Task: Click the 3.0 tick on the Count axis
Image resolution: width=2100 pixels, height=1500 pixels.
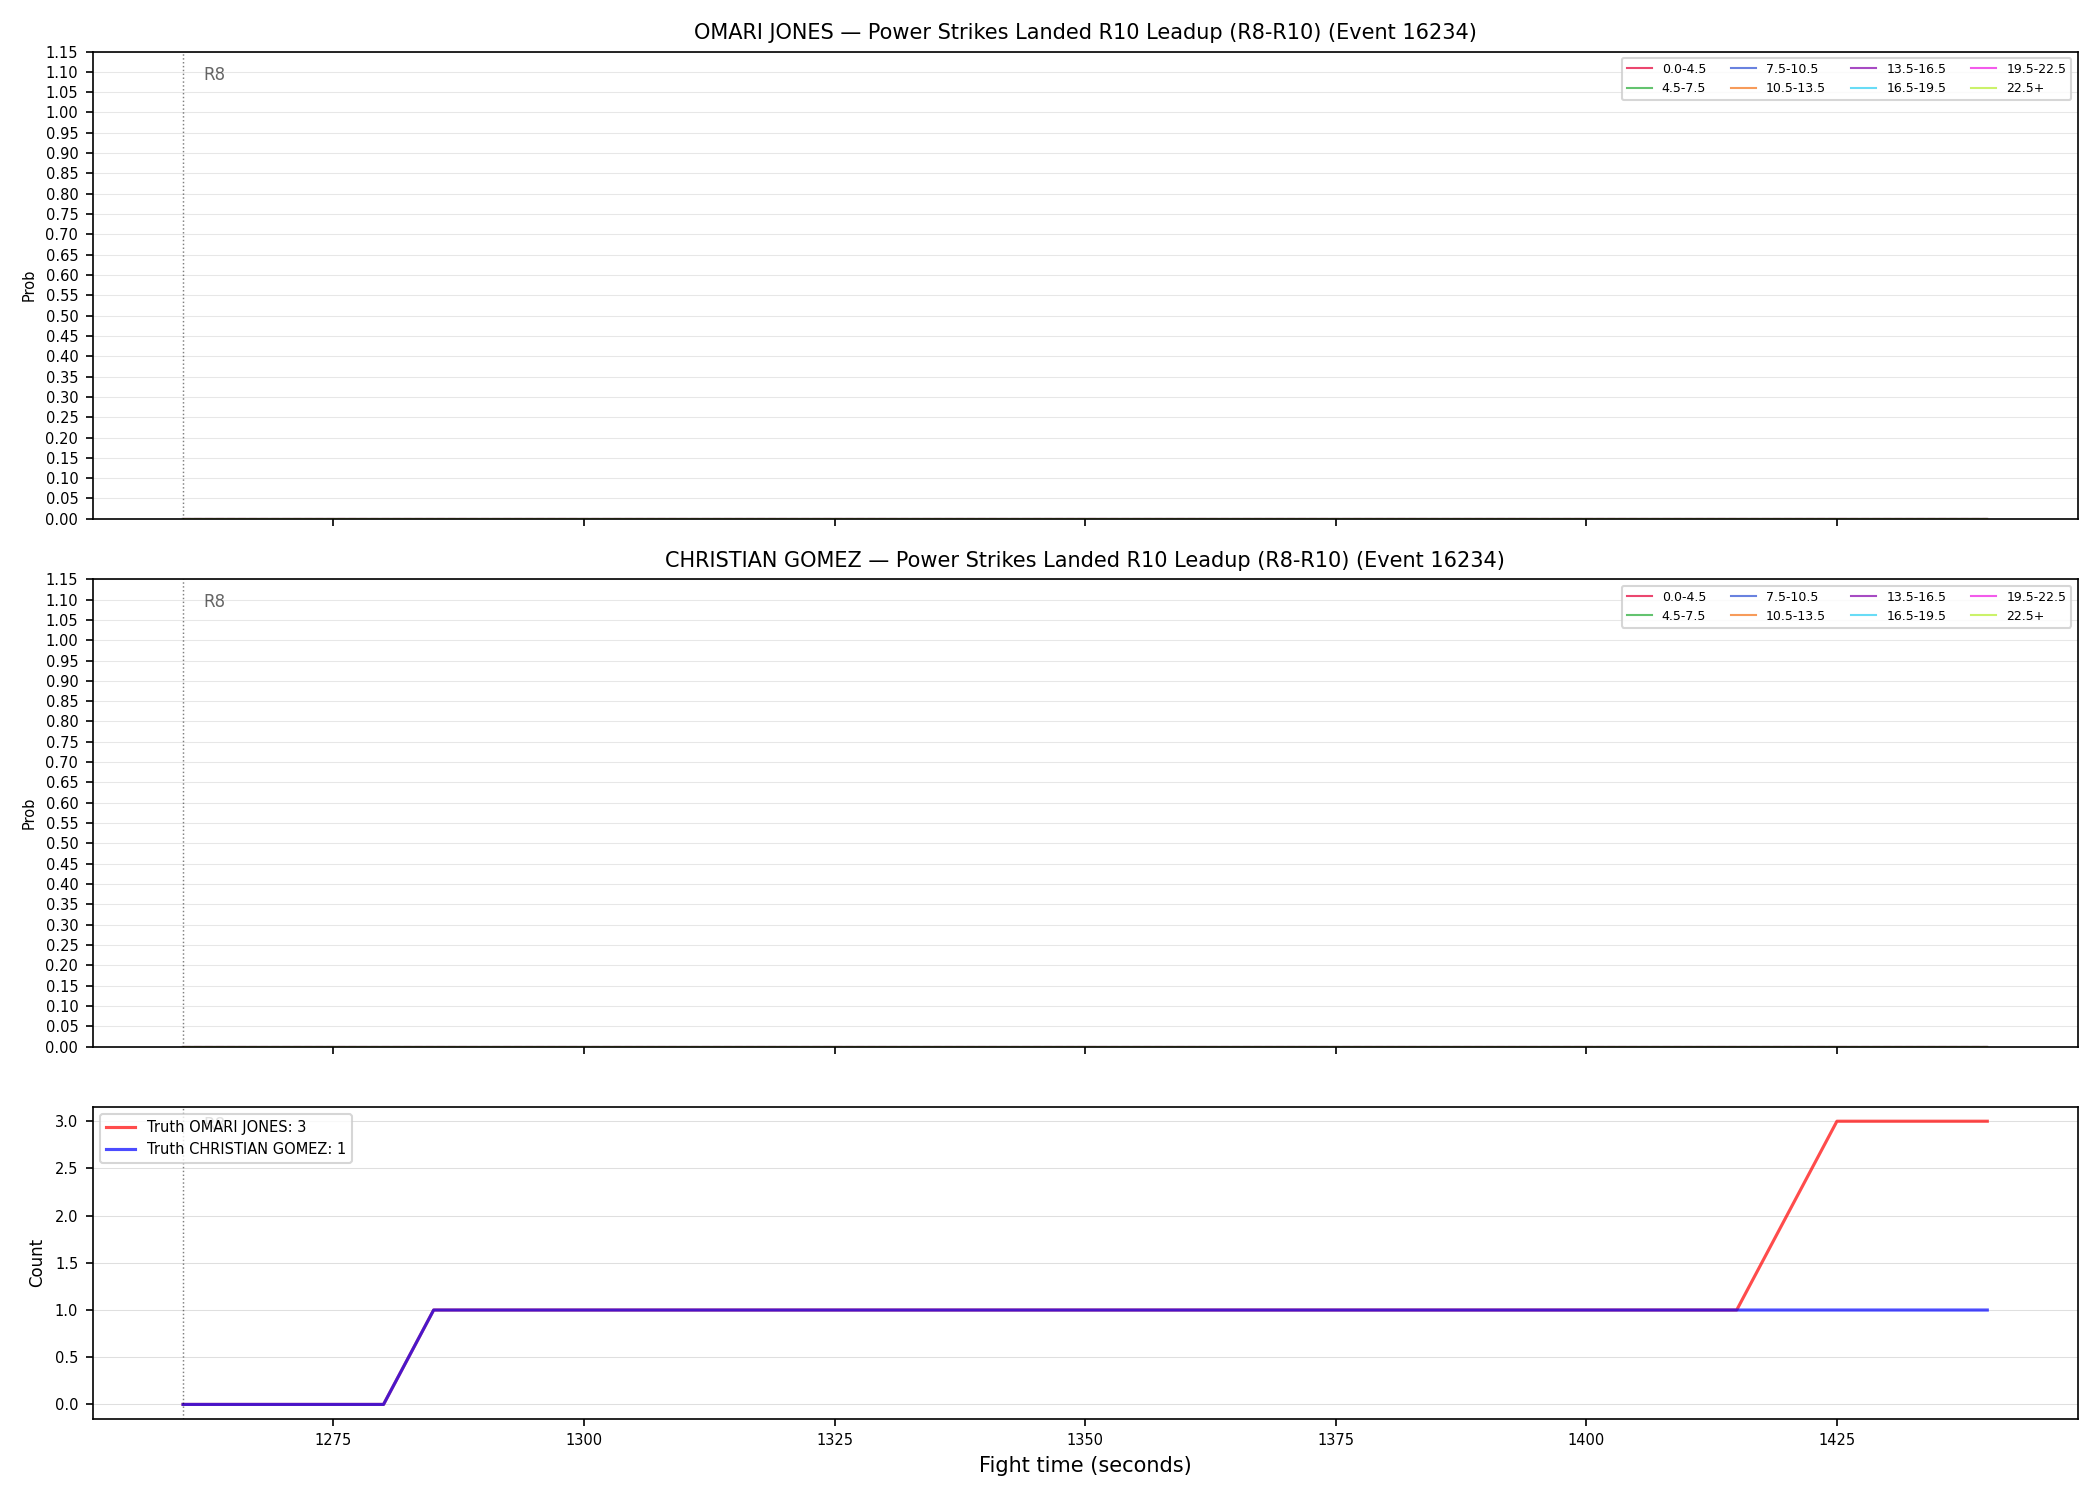Action: 67,1122
